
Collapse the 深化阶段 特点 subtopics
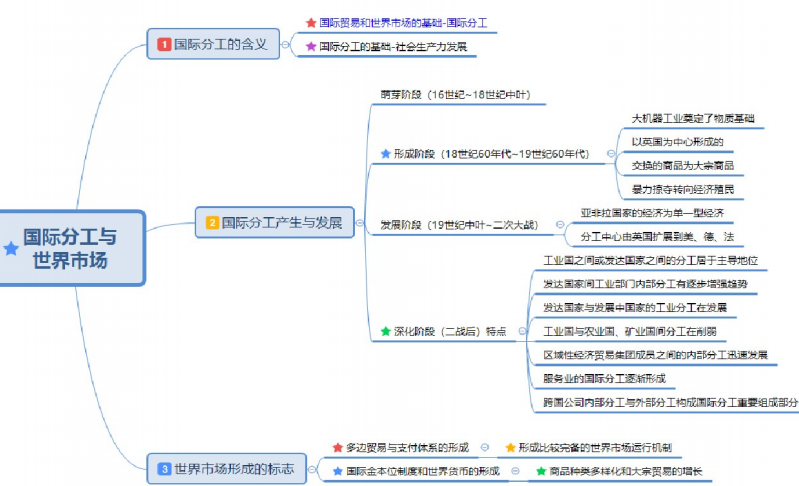pos(522,331)
